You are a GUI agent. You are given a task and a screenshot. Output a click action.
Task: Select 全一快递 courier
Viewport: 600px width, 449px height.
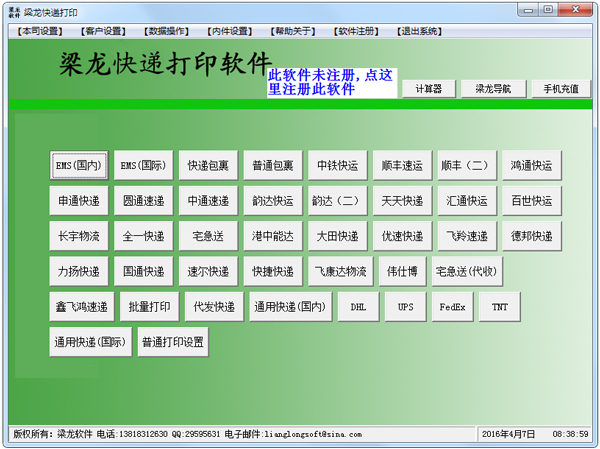(x=143, y=236)
